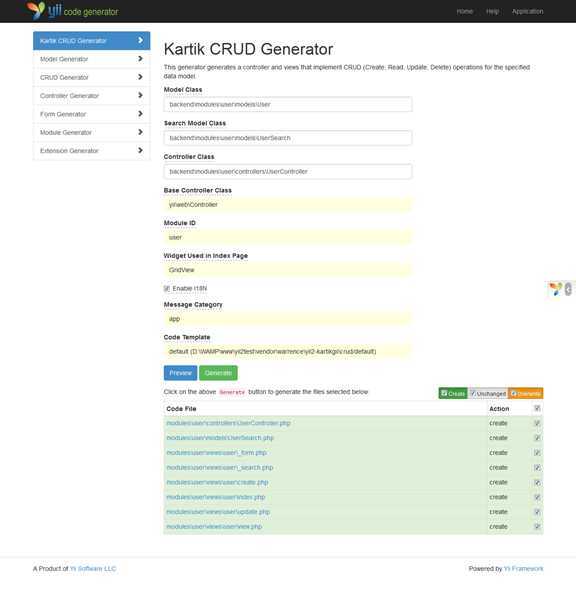Open UserController.php code file link

[x=228, y=423]
